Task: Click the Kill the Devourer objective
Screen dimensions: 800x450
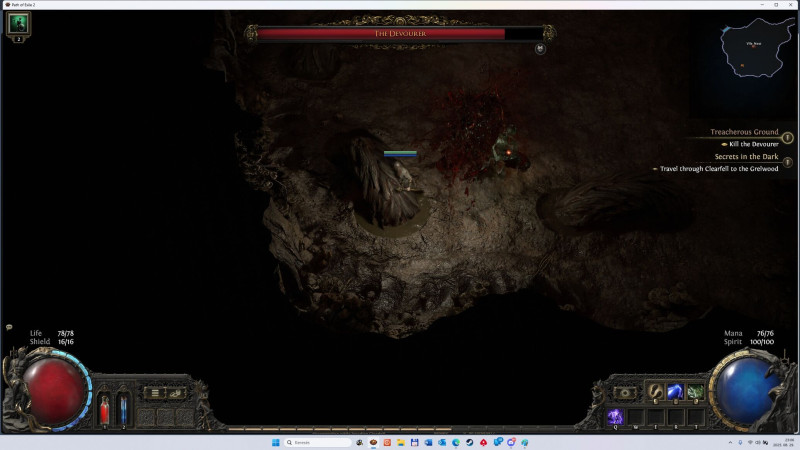Action: (754, 144)
